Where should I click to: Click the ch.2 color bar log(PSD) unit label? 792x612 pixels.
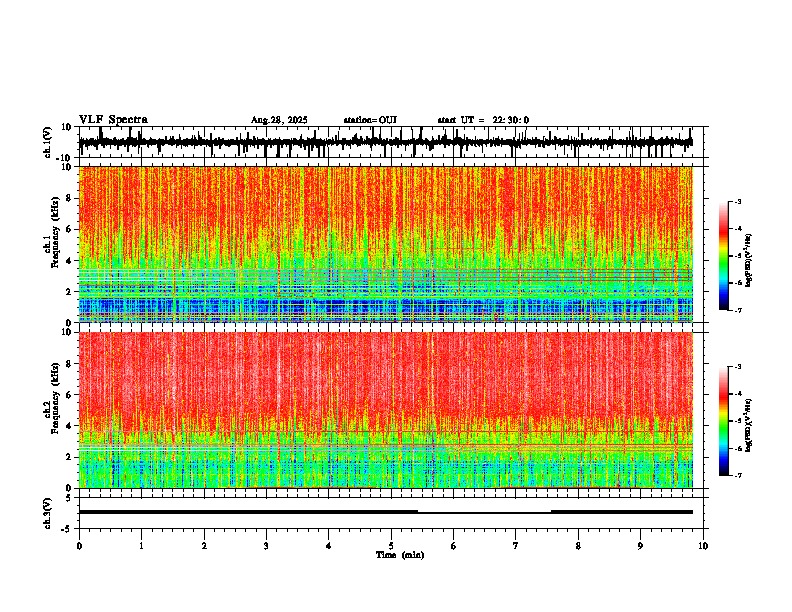[x=749, y=425]
